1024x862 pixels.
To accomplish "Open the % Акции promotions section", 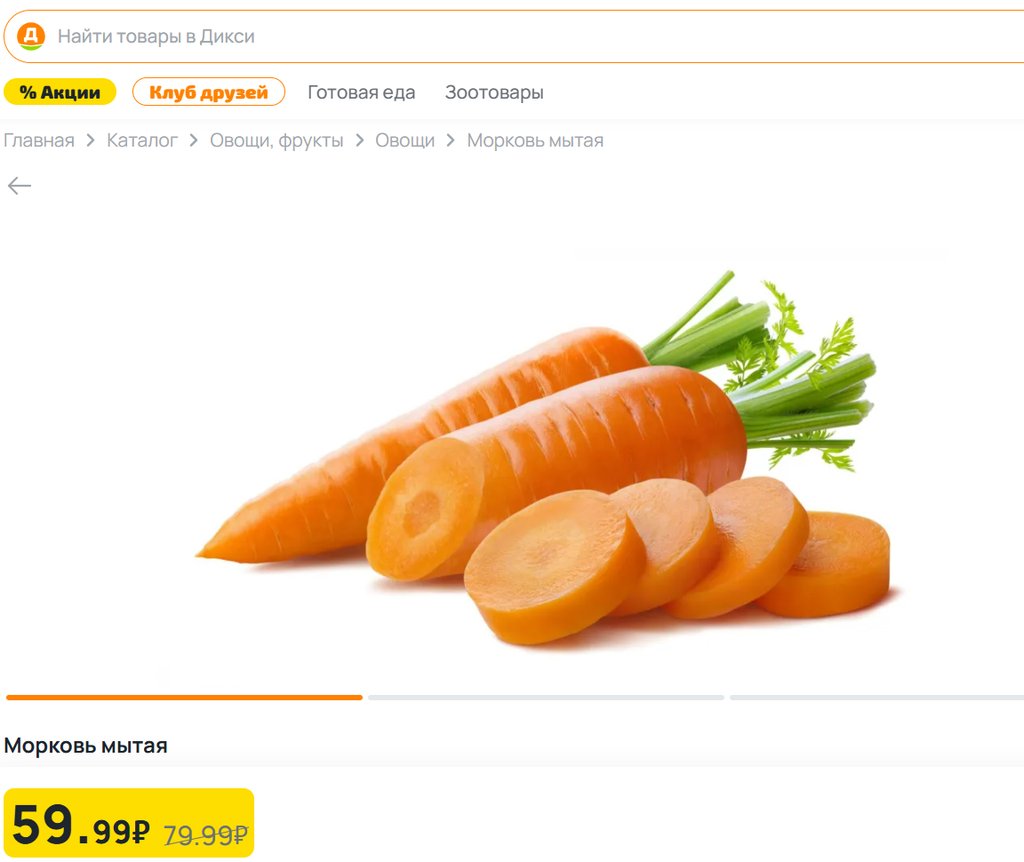I will point(60,92).
